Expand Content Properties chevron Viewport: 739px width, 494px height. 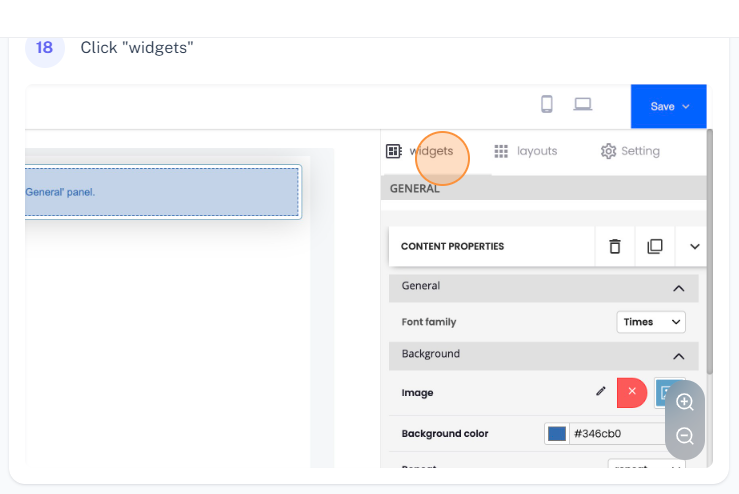coord(694,246)
